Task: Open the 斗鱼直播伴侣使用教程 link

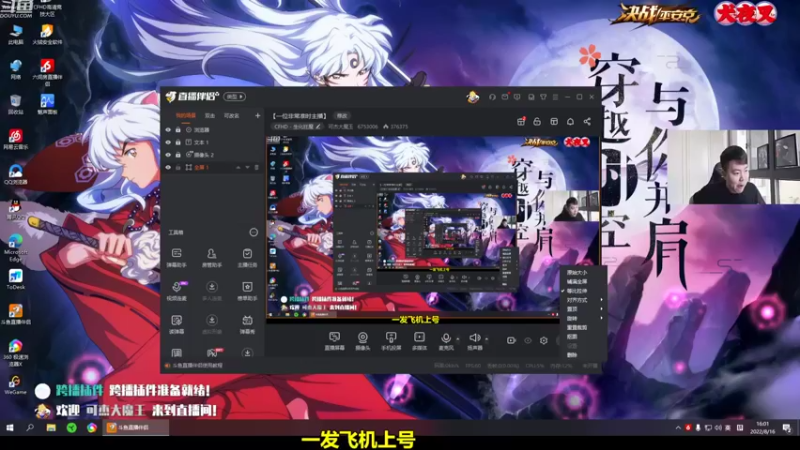Action: 197,365
